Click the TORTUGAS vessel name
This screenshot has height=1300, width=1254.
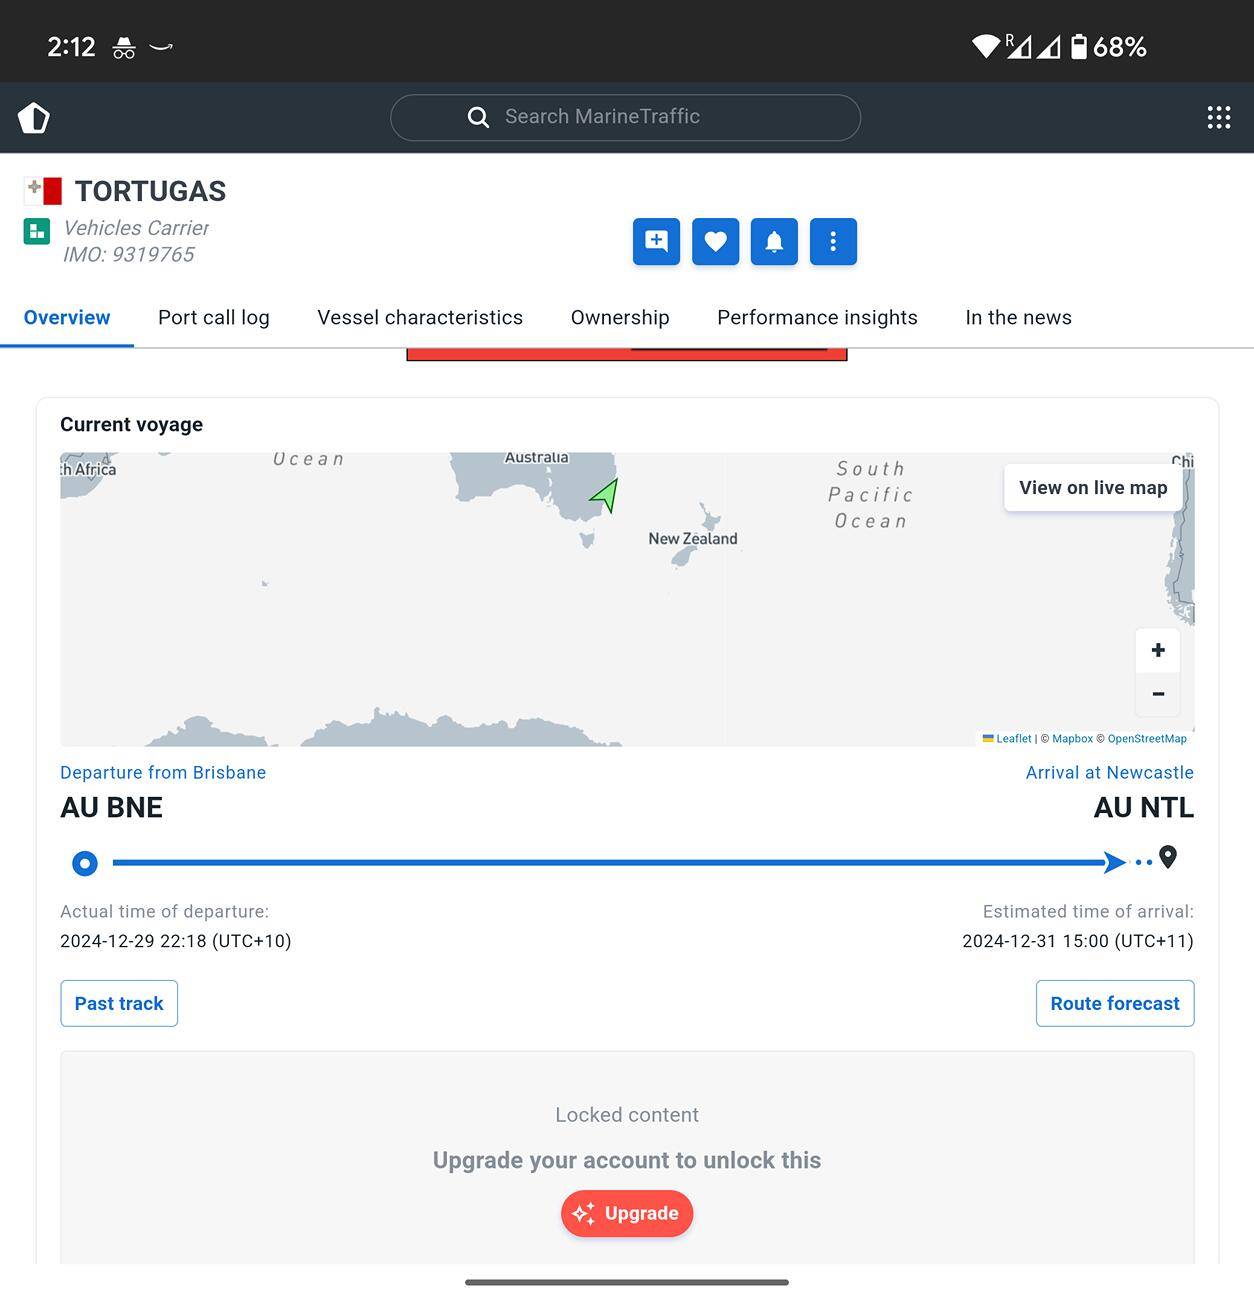pyautogui.click(x=151, y=191)
